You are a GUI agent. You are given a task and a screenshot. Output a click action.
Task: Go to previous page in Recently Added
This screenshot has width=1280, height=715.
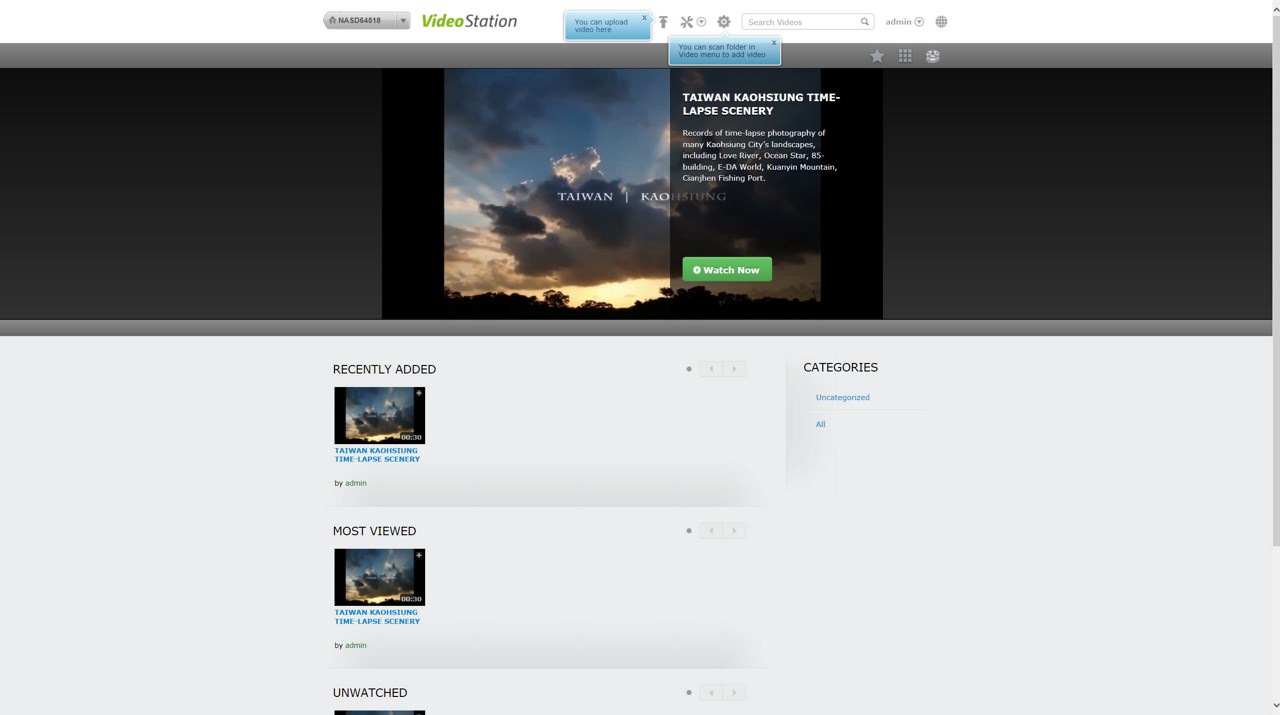(x=711, y=369)
